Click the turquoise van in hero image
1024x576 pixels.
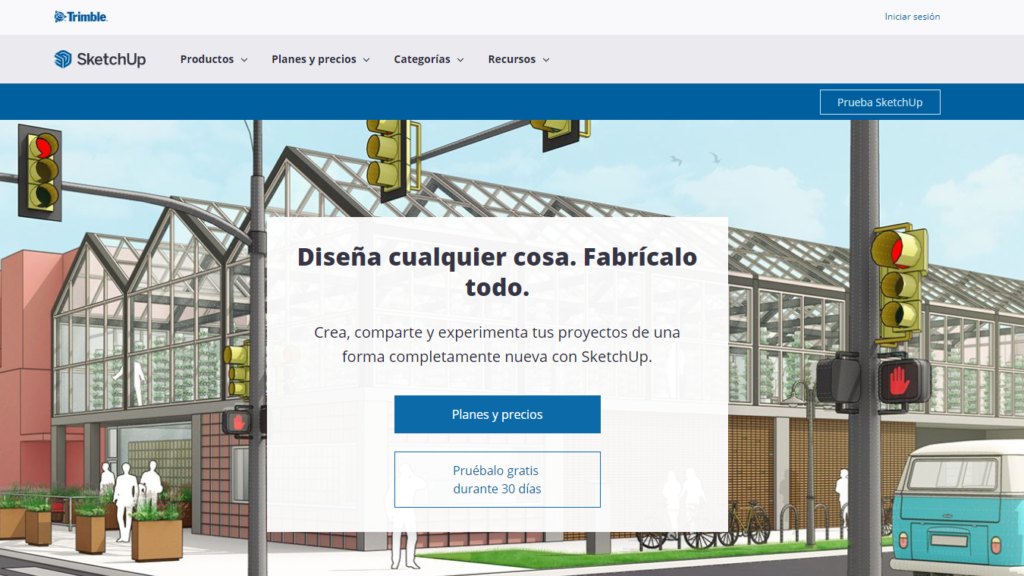(x=958, y=505)
